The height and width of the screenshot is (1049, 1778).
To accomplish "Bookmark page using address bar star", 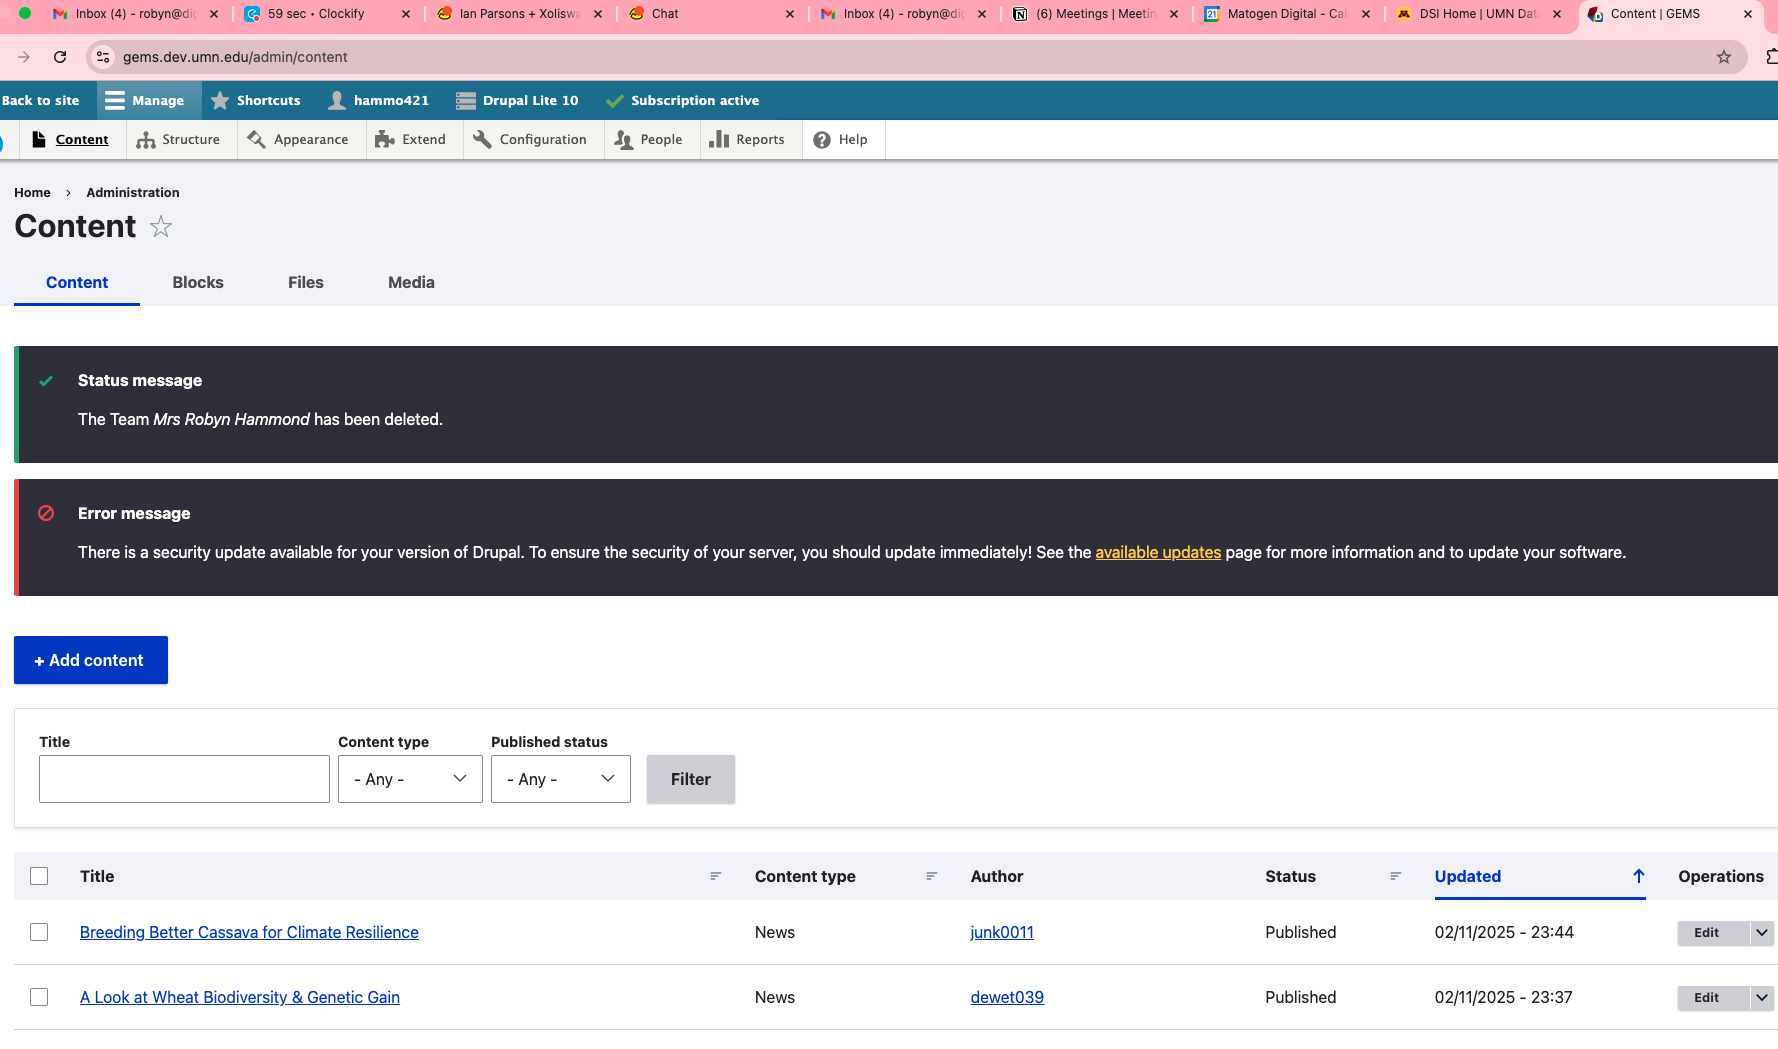I will [x=1723, y=57].
